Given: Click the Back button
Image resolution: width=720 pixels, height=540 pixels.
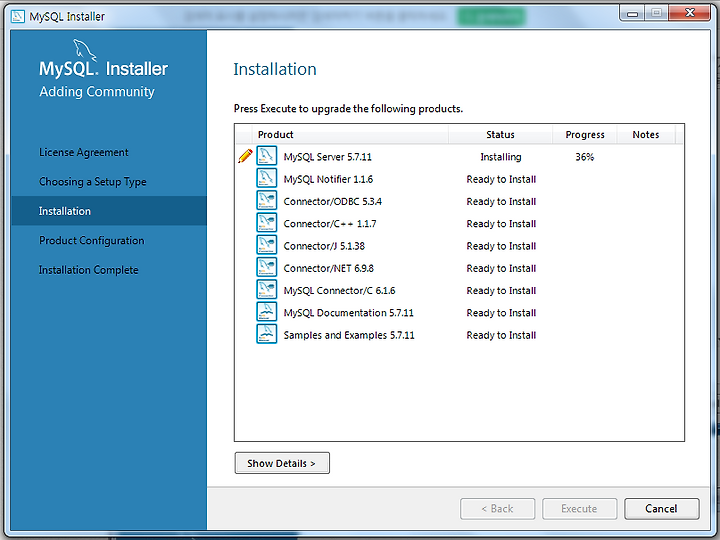Looking at the screenshot, I should click(x=497, y=509).
